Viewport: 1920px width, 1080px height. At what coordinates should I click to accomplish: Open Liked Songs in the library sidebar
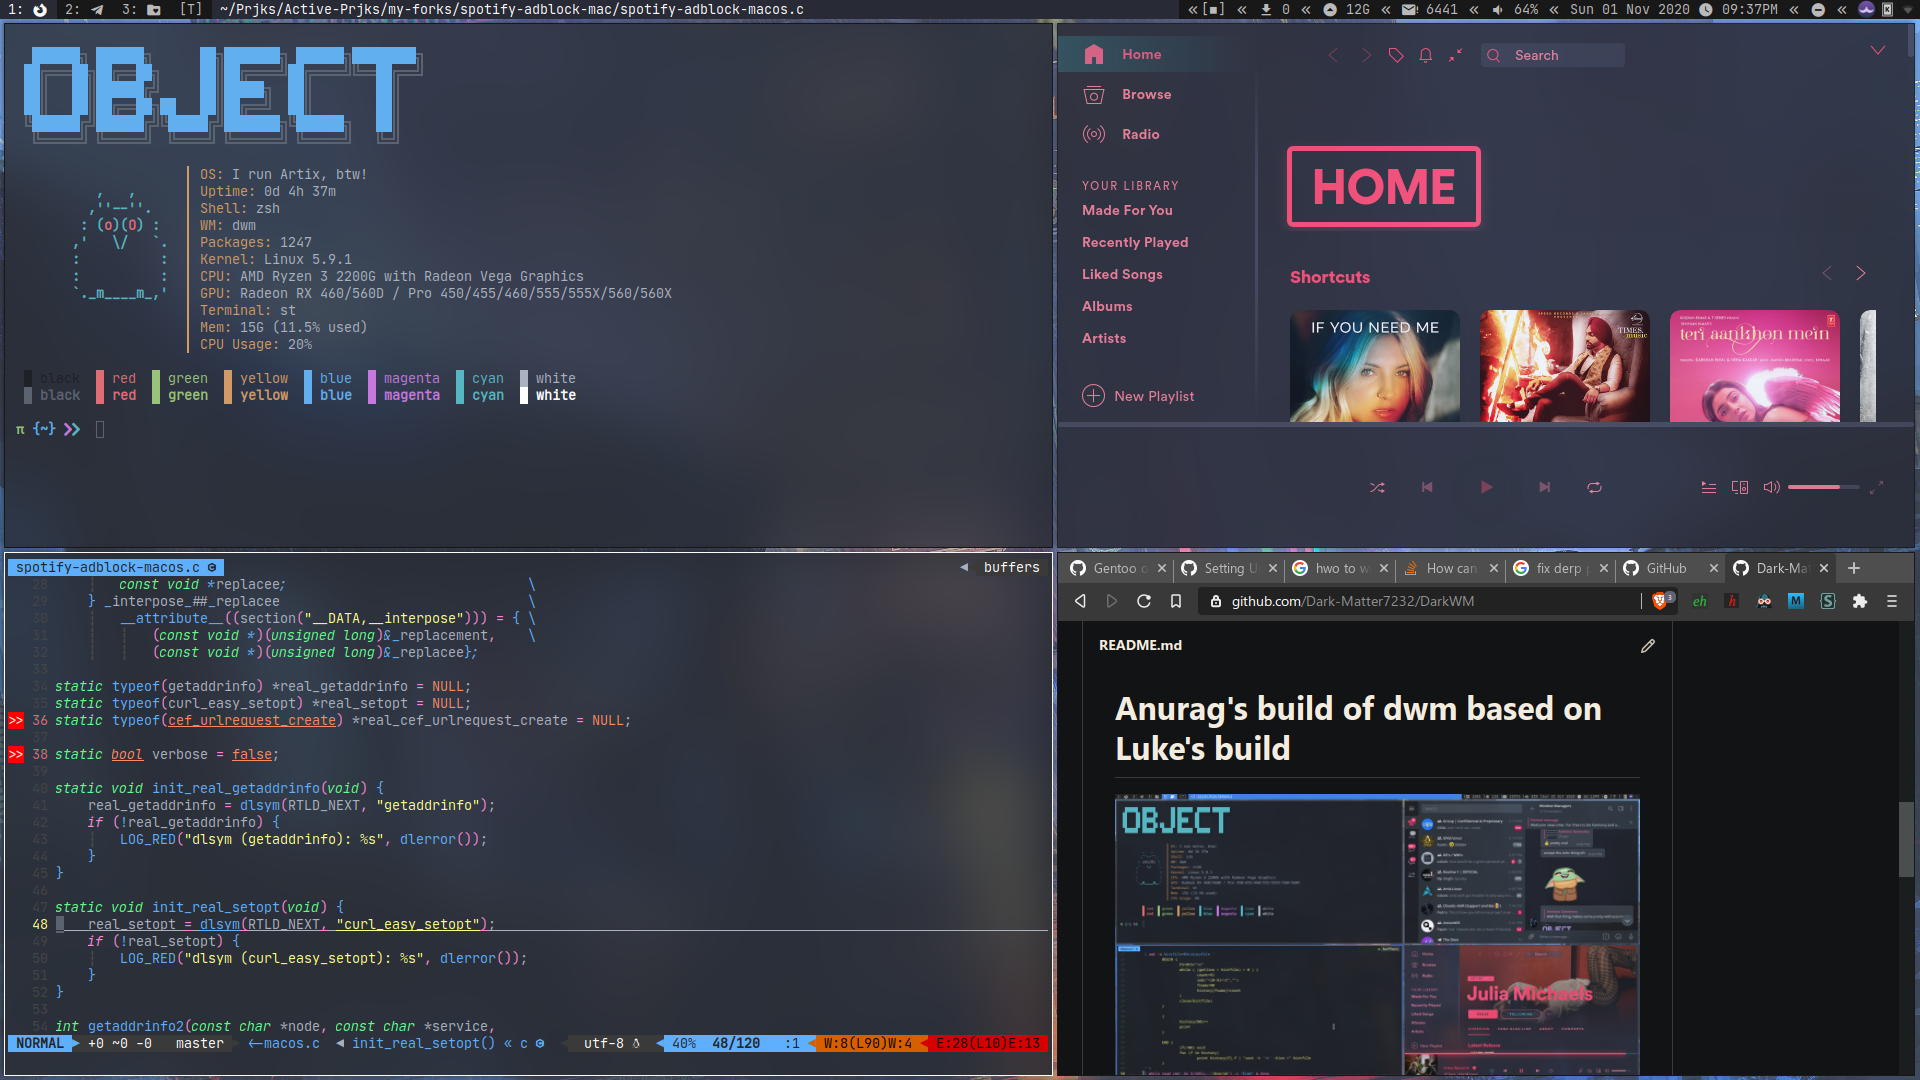(x=1122, y=274)
